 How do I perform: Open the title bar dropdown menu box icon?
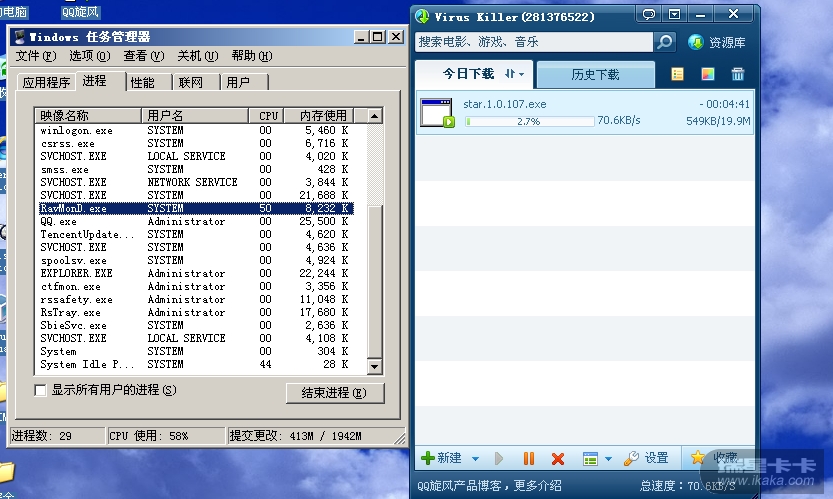click(x=674, y=14)
